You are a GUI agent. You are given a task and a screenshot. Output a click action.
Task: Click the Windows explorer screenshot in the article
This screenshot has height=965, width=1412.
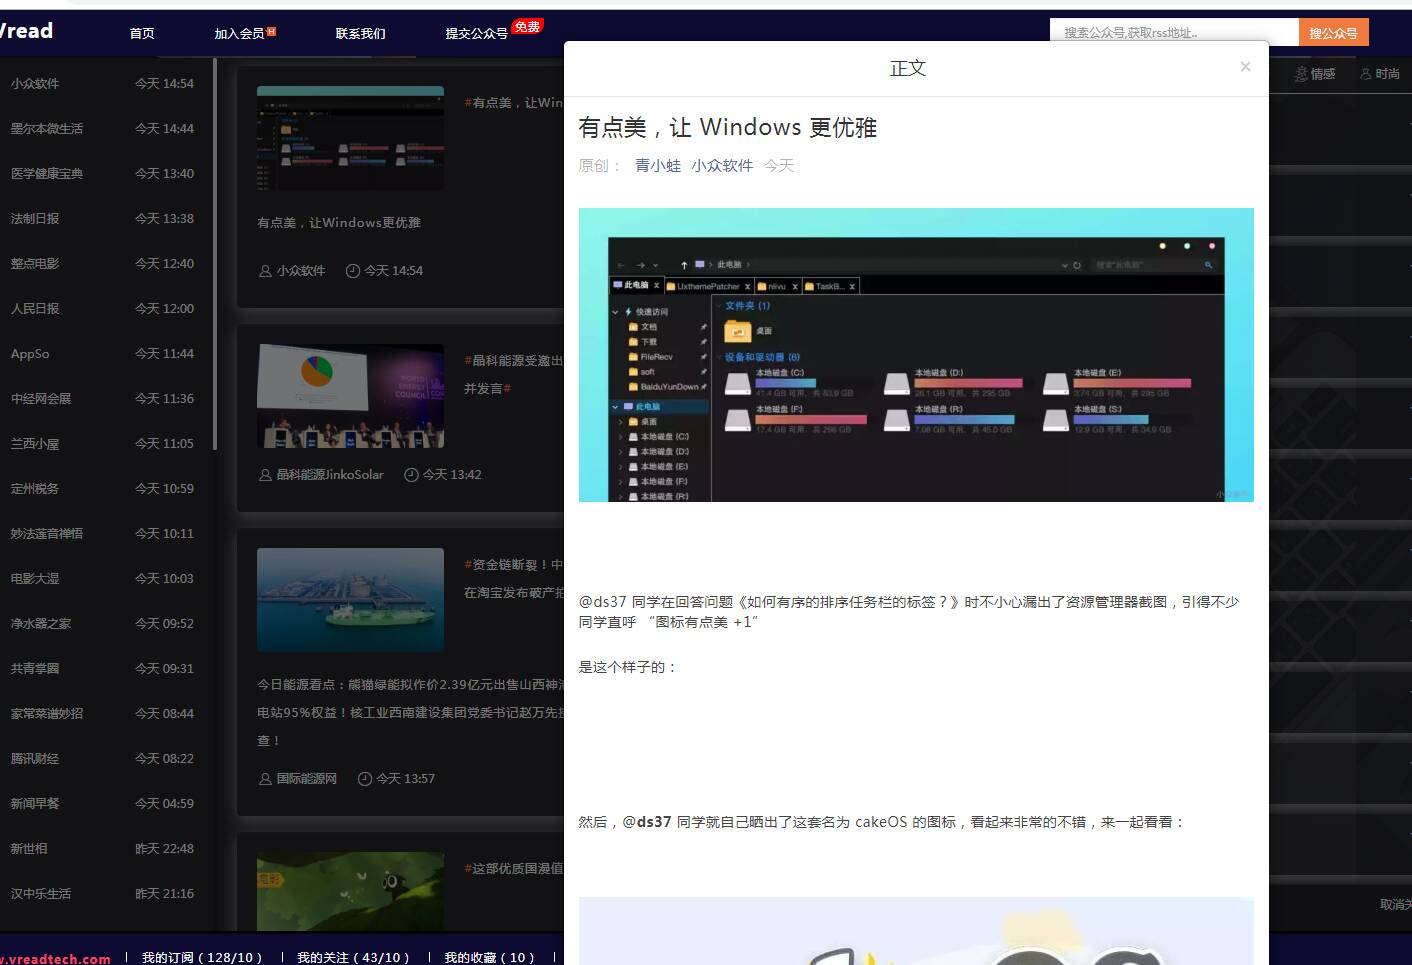(x=916, y=355)
